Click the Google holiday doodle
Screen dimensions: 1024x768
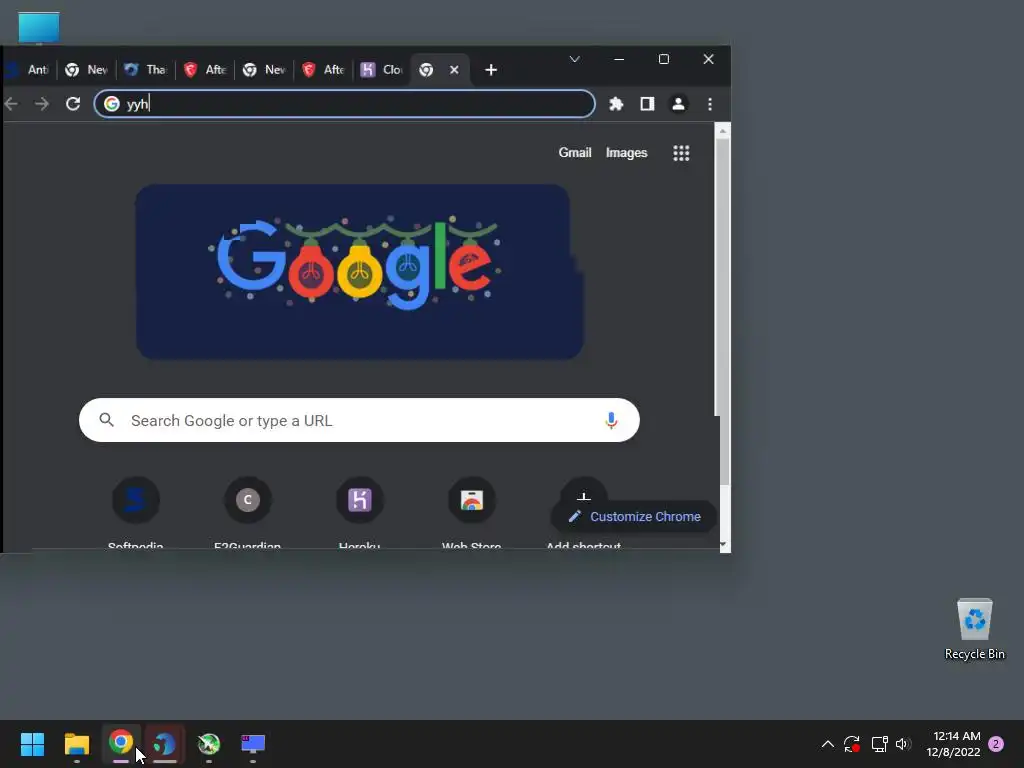(359, 271)
